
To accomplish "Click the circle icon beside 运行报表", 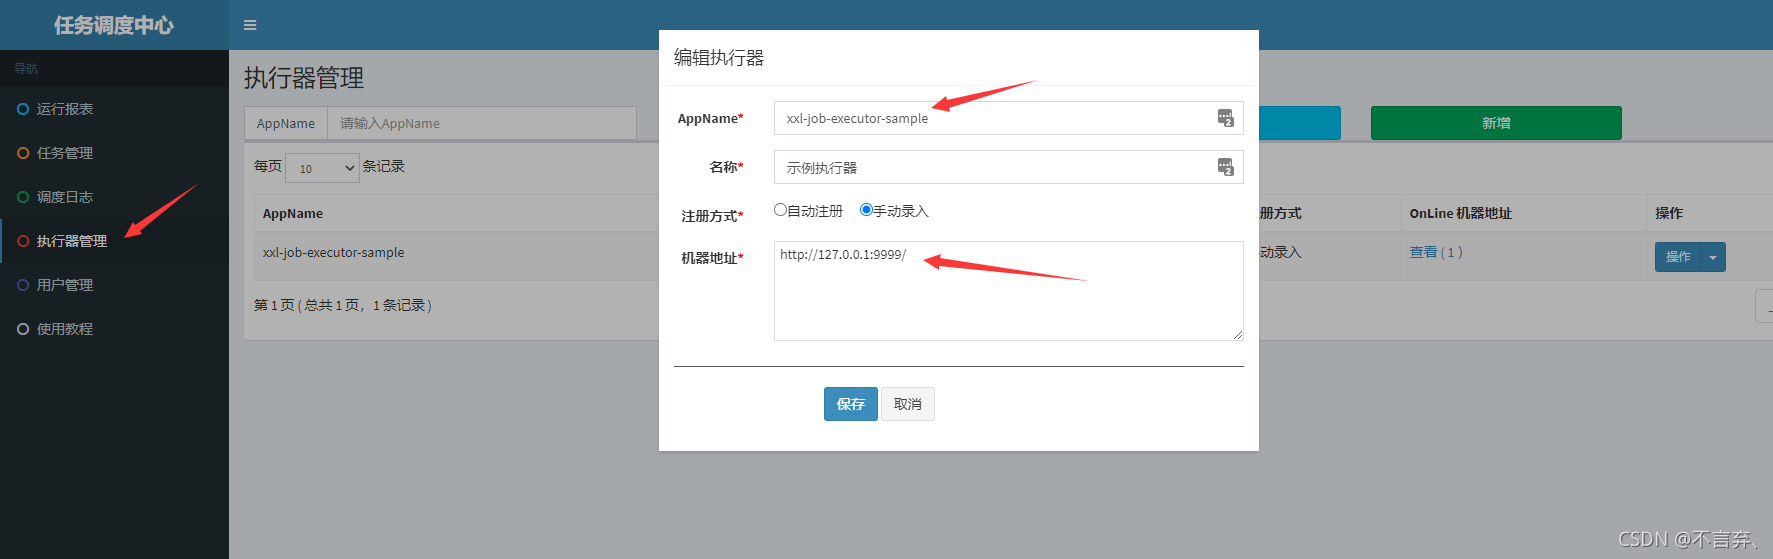I will pos(23,109).
